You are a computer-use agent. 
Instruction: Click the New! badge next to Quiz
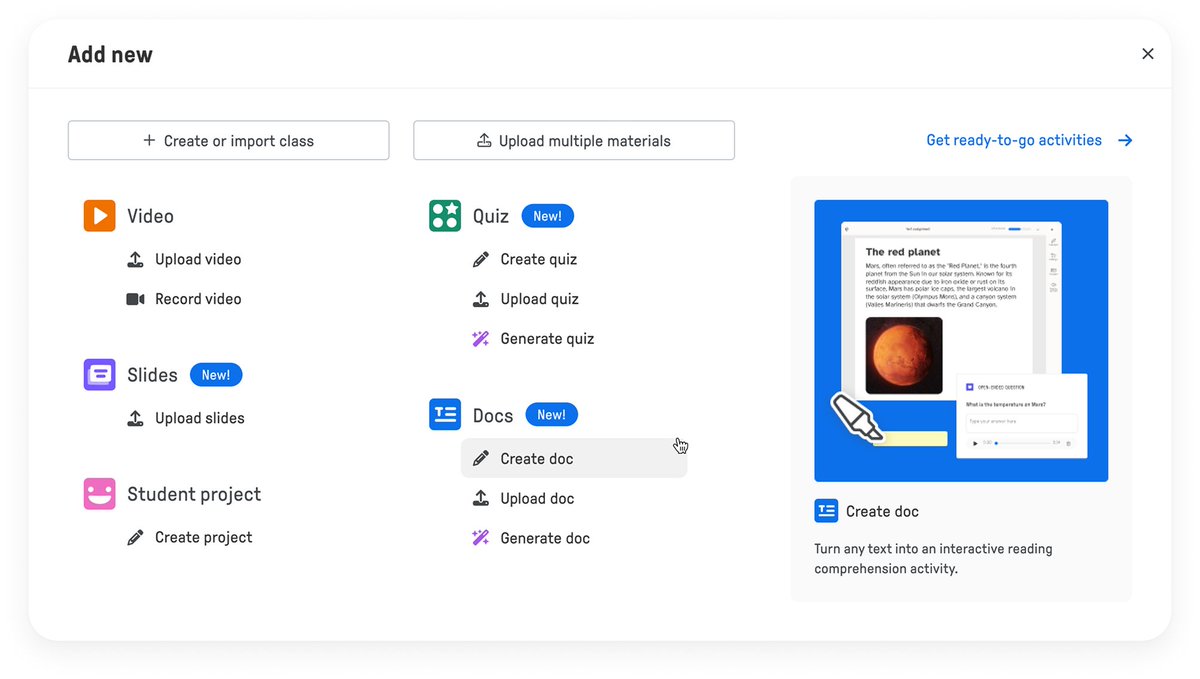547,216
